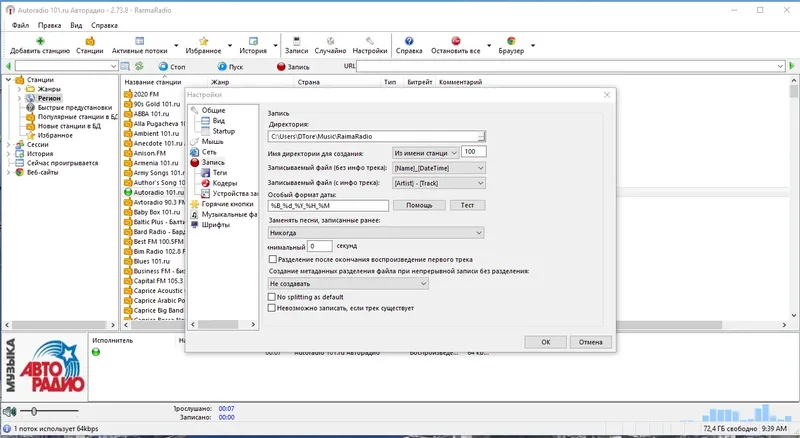Select Кодеры in settings tree
Viewport: 800px width, 438px height.
click(x=224, y=183)
